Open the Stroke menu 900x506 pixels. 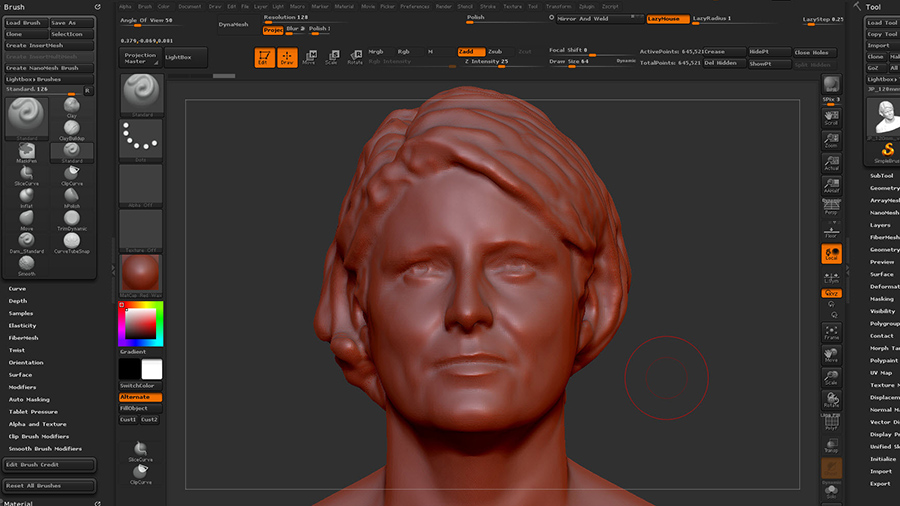[488, 6]
